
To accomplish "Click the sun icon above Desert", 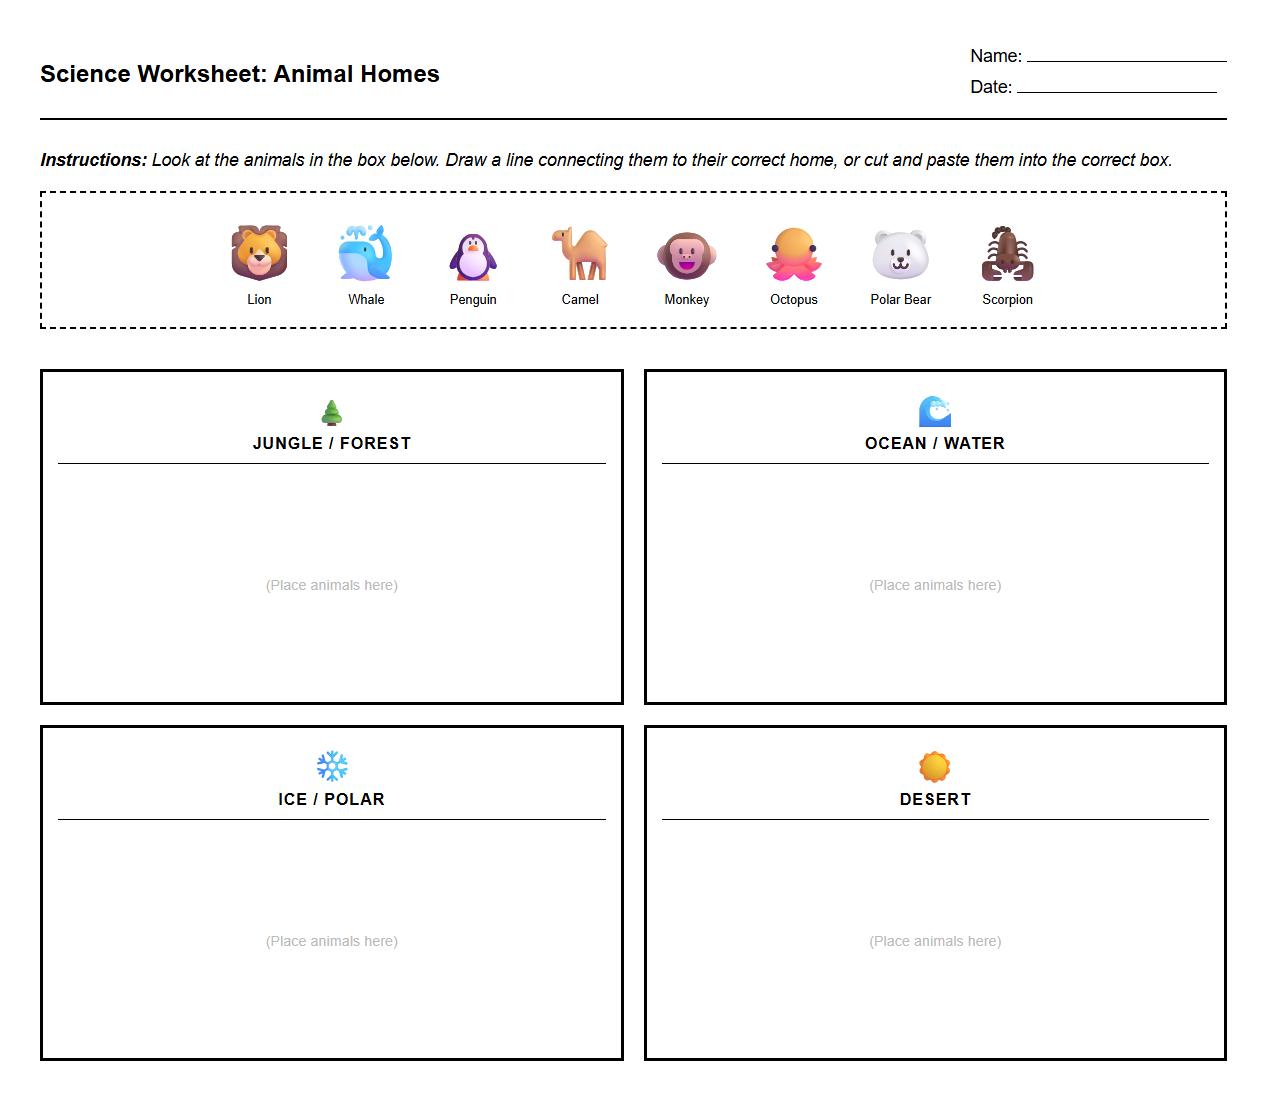I will click(x=935, y=765).
